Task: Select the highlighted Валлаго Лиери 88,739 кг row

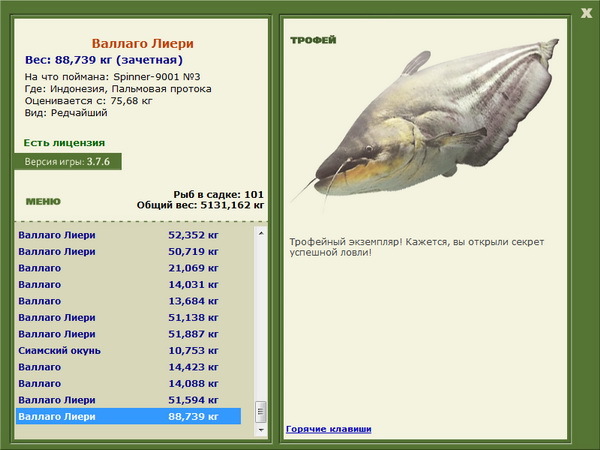Action: [x=129, y=416]
